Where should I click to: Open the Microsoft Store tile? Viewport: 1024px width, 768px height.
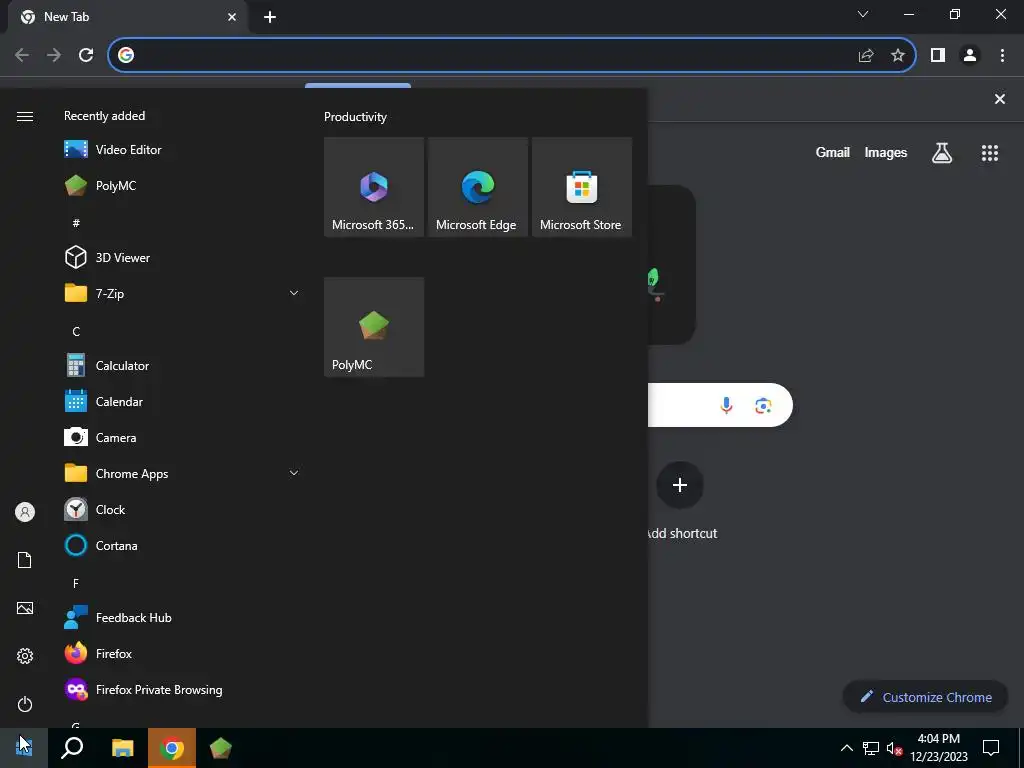582,187
